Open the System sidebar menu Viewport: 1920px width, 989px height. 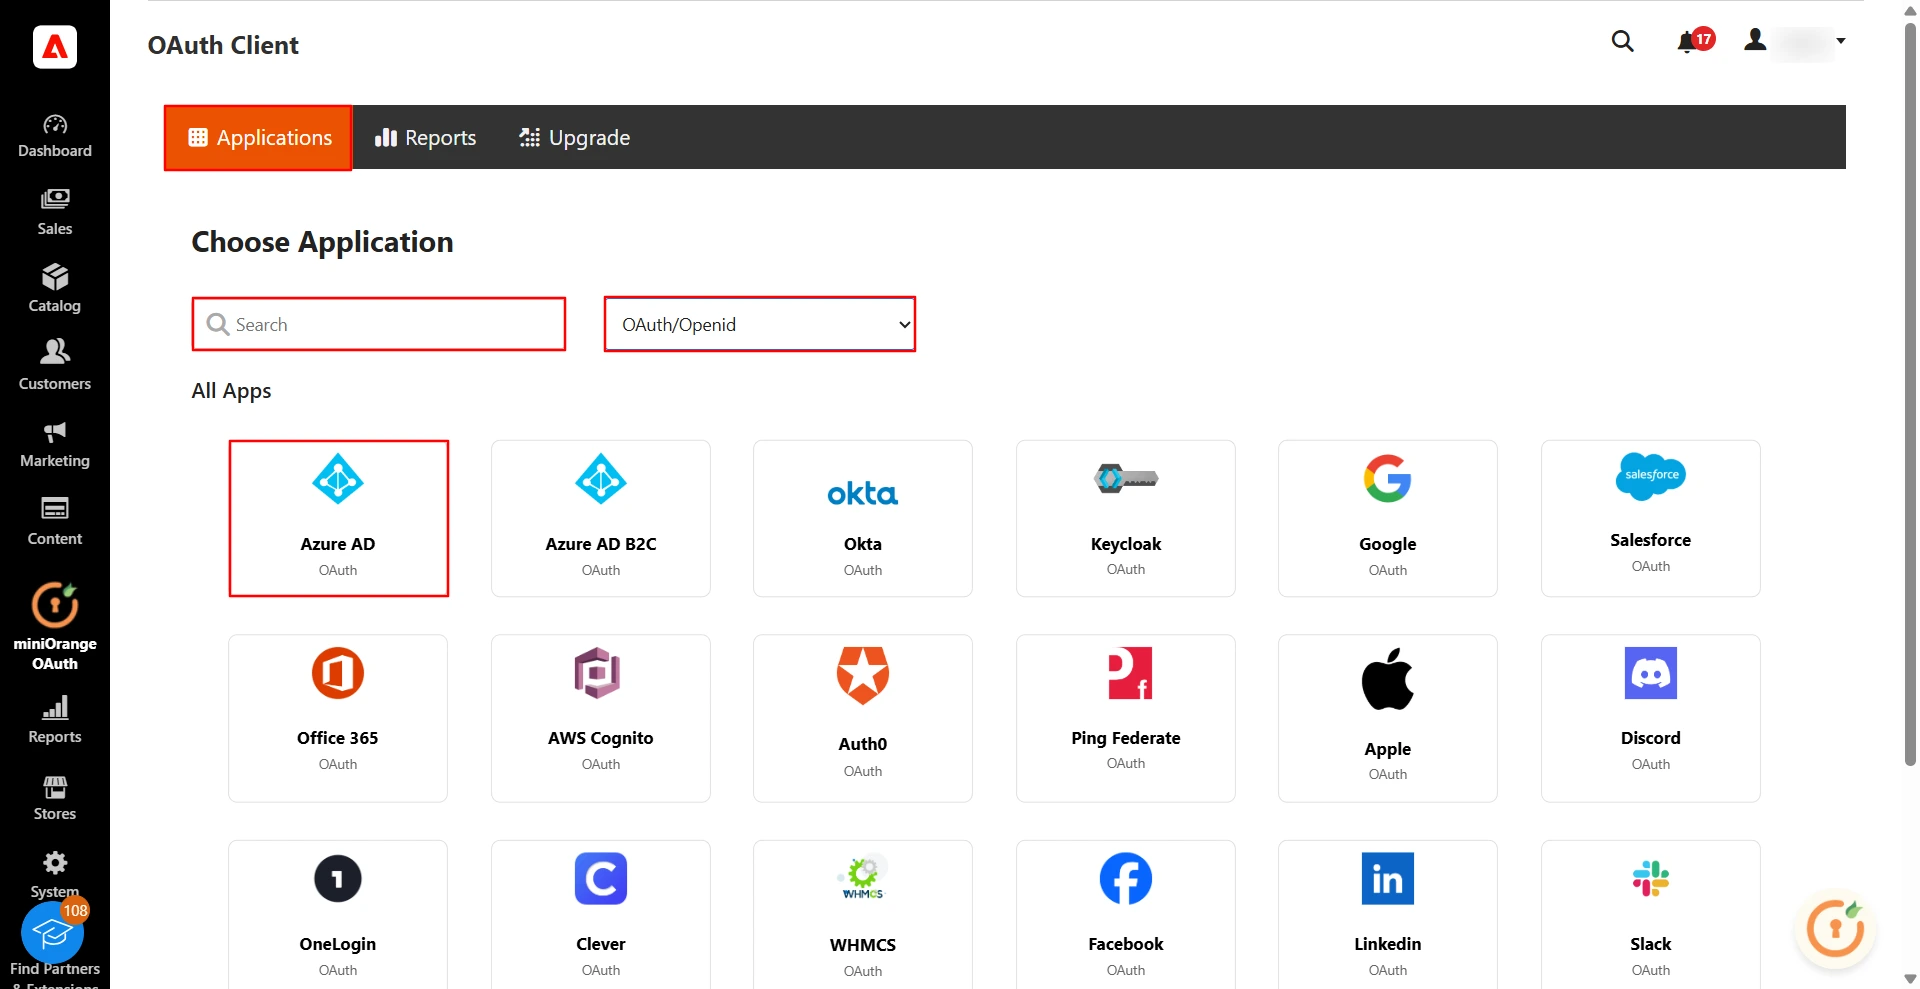pyautogui.click(x=55, y=875)
